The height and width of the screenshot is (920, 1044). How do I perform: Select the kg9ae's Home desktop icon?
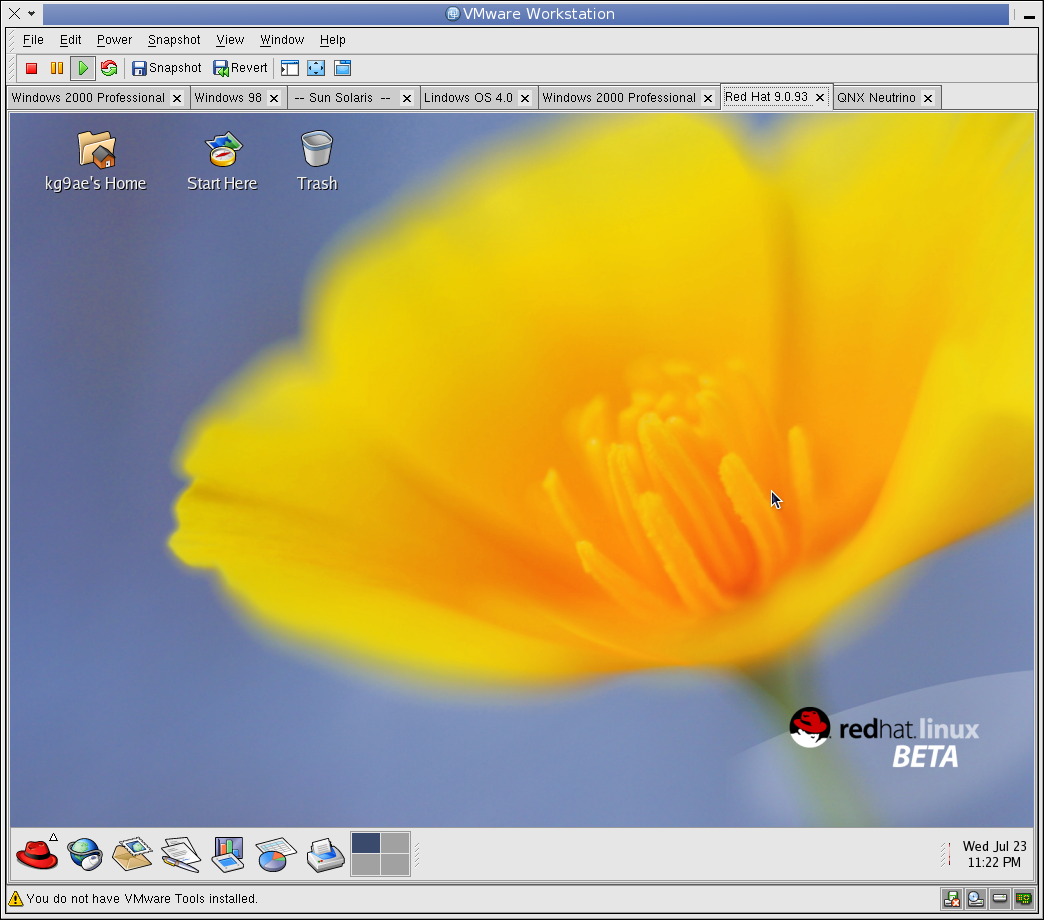(96, 161)
